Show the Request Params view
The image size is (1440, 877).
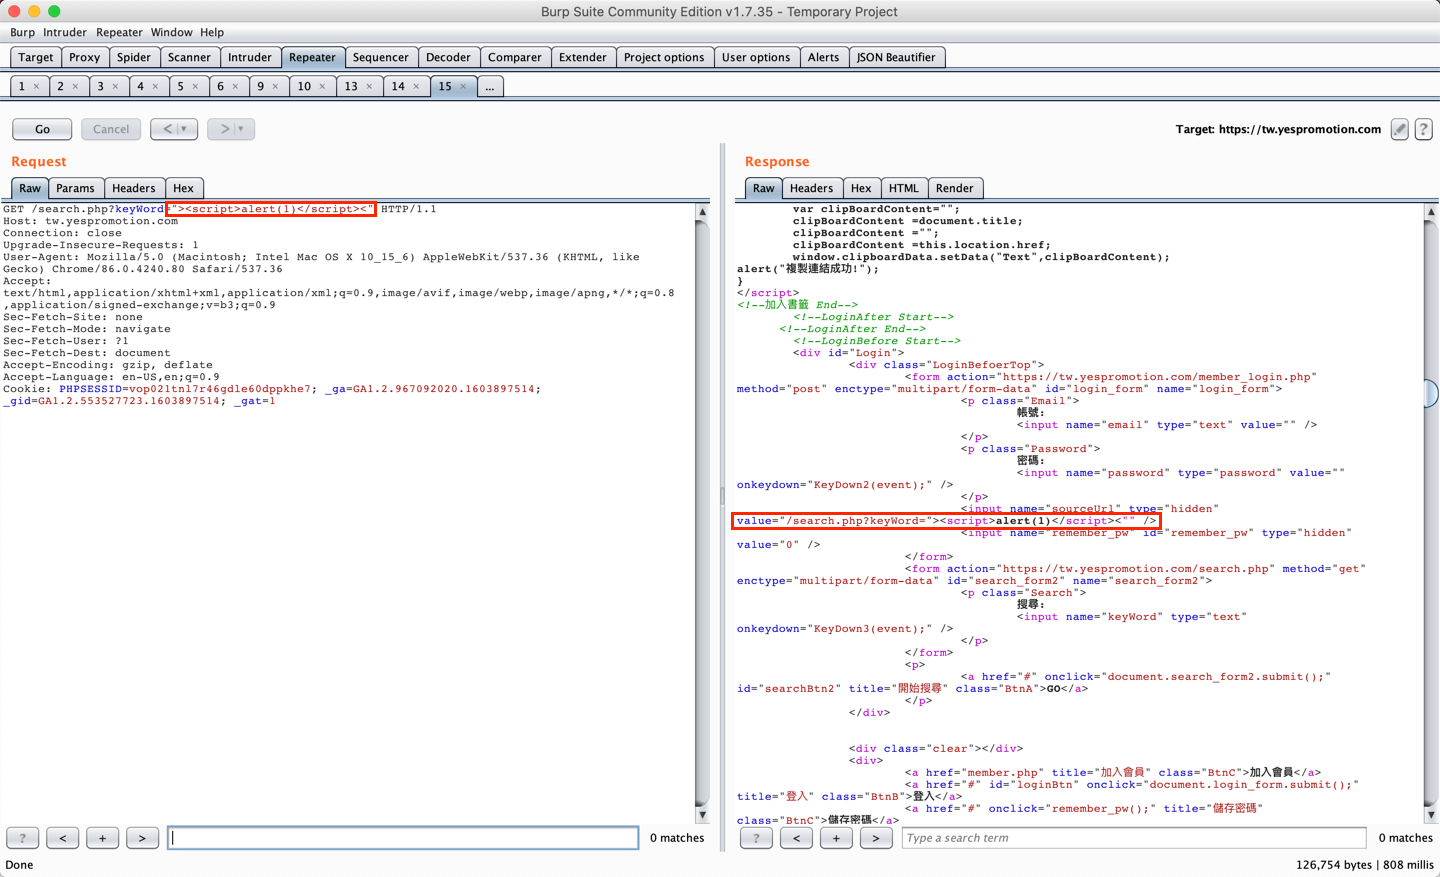coord(75,188)
